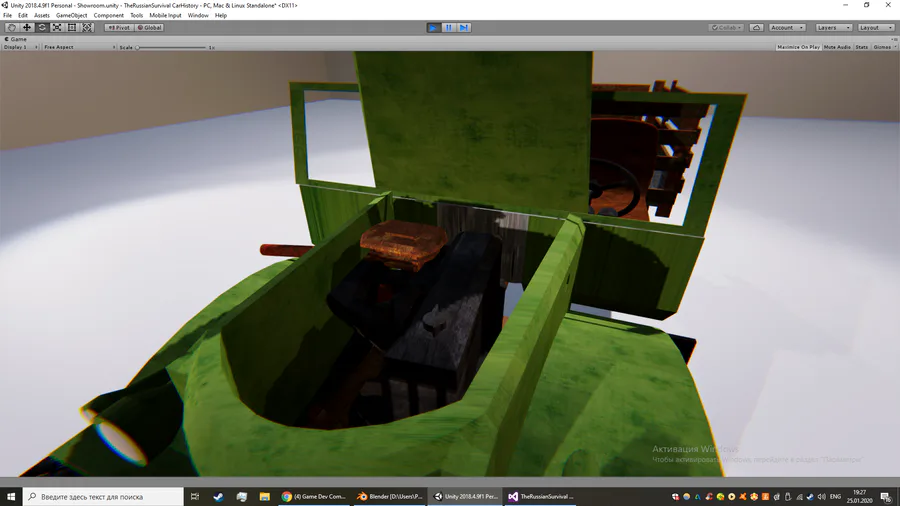Open the Windows Start menu
Screen dimensions: 900x506
tap(11, 497)
